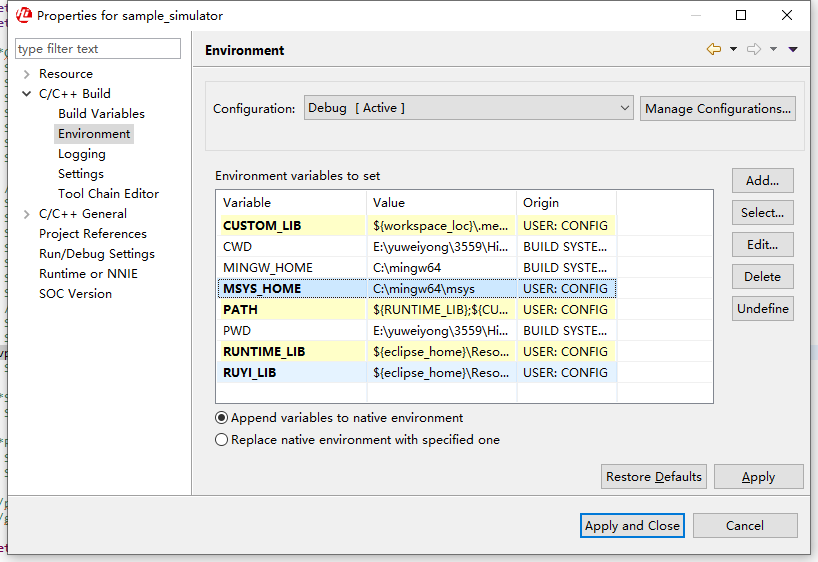The height and width of the screenshot is (562, 818).
Task: Expand the C/C++ General node
Action: (26, 214)
